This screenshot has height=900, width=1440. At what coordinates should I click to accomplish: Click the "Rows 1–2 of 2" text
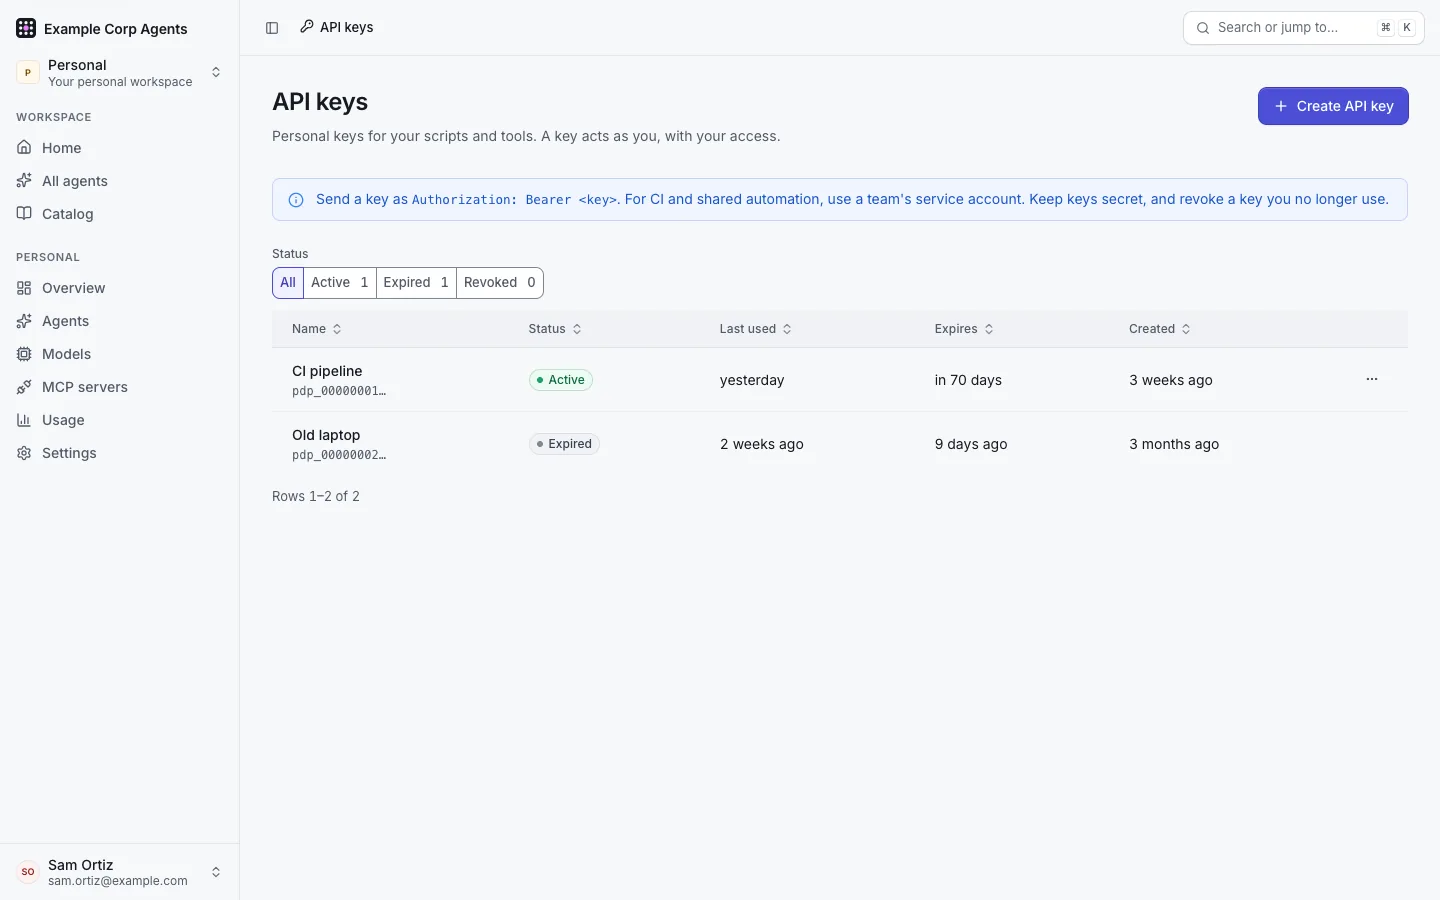pos(316,496)
